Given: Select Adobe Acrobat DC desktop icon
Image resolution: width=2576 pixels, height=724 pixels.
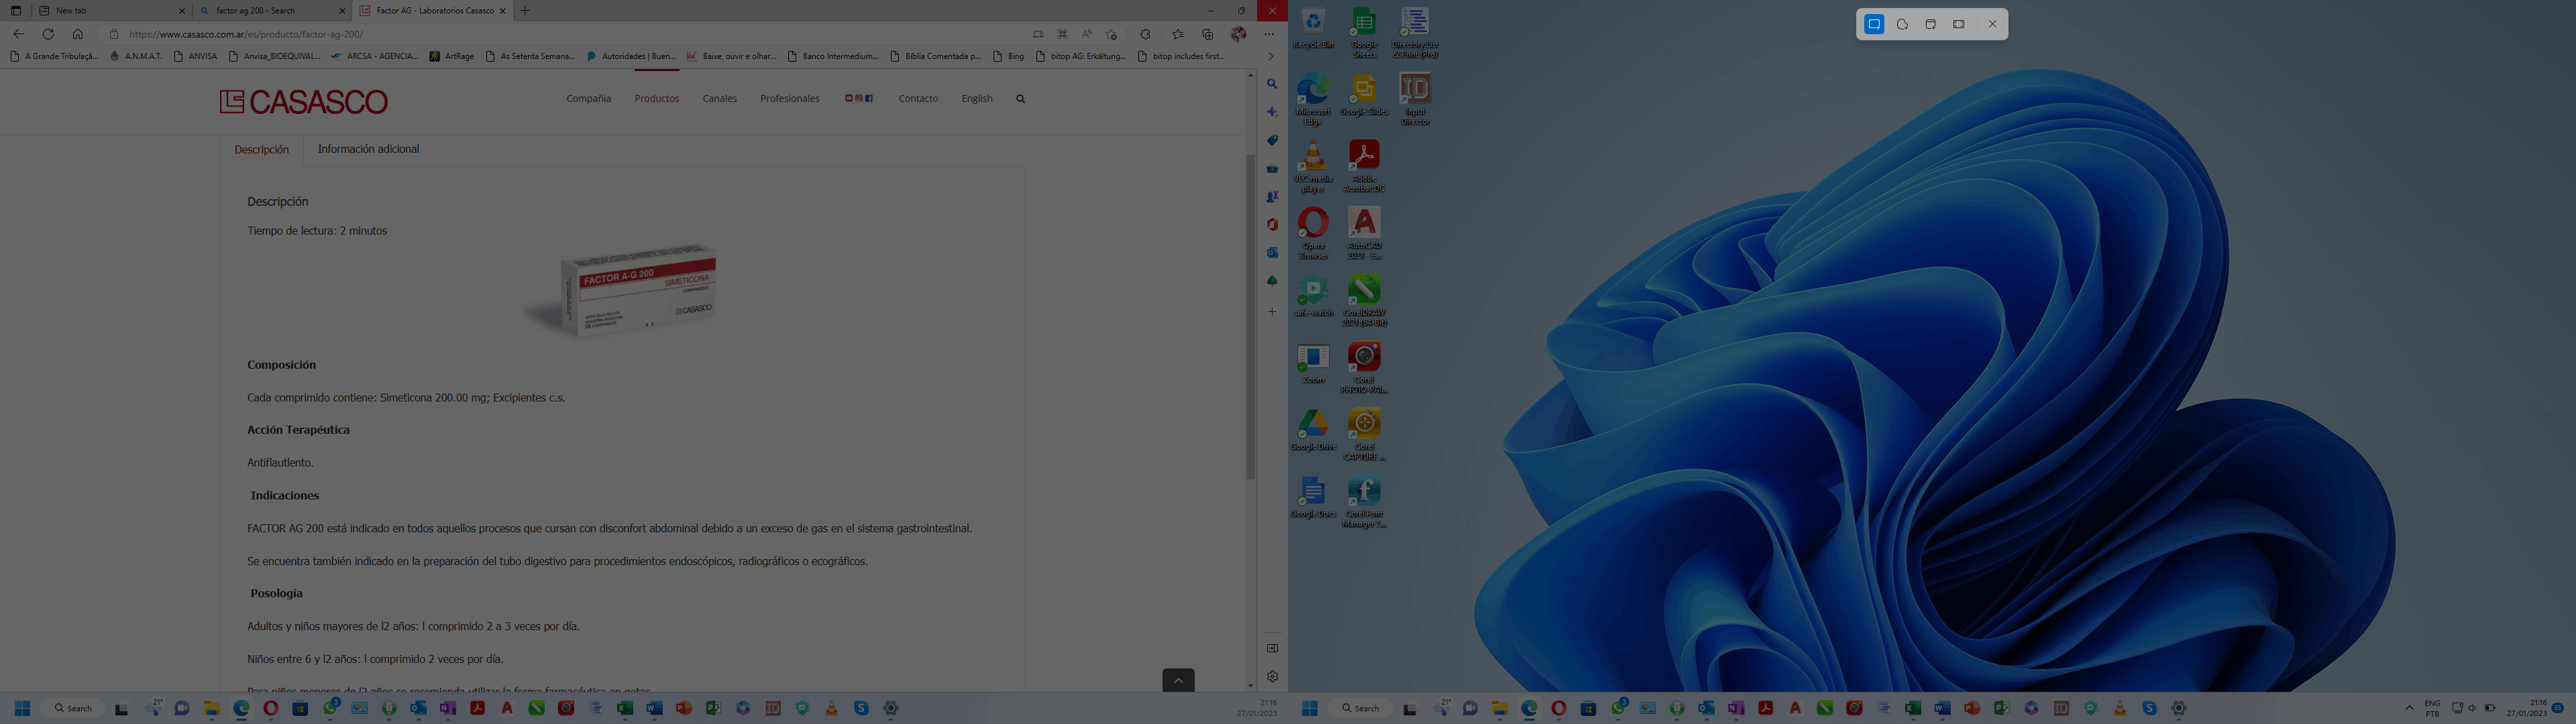Looking at the screenshot, I should coord(1364,166).
